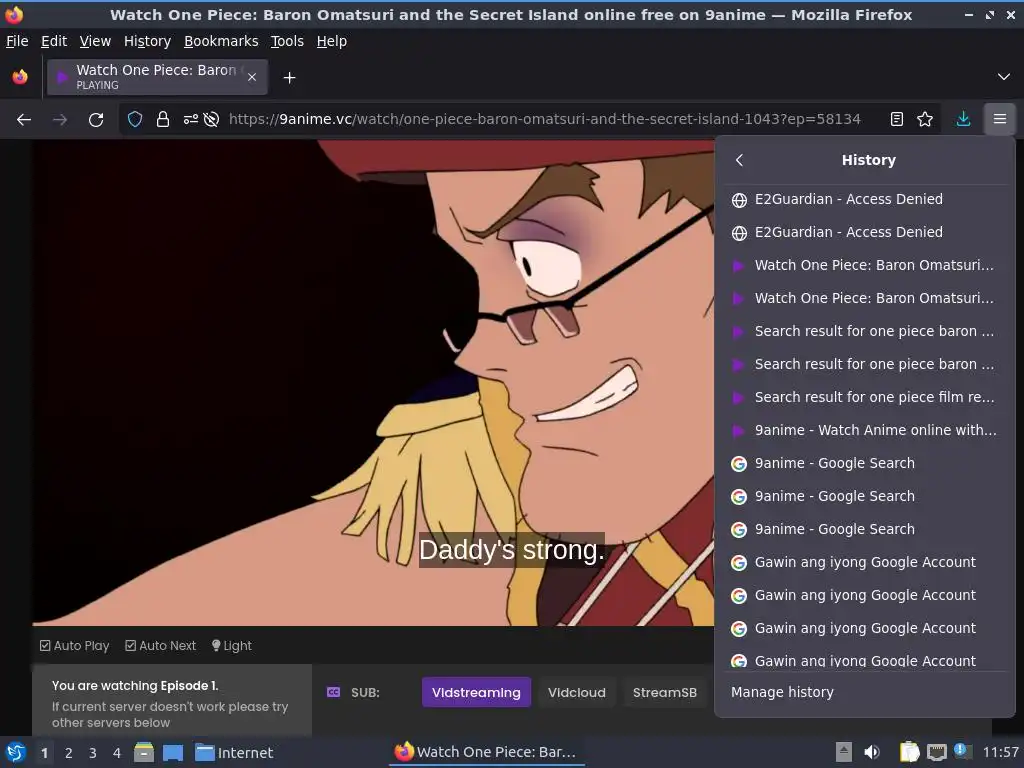This screenshot has height=768, width=1024.
Task: Open Firefox View pinned icon
Action: [x=20, y=77]
